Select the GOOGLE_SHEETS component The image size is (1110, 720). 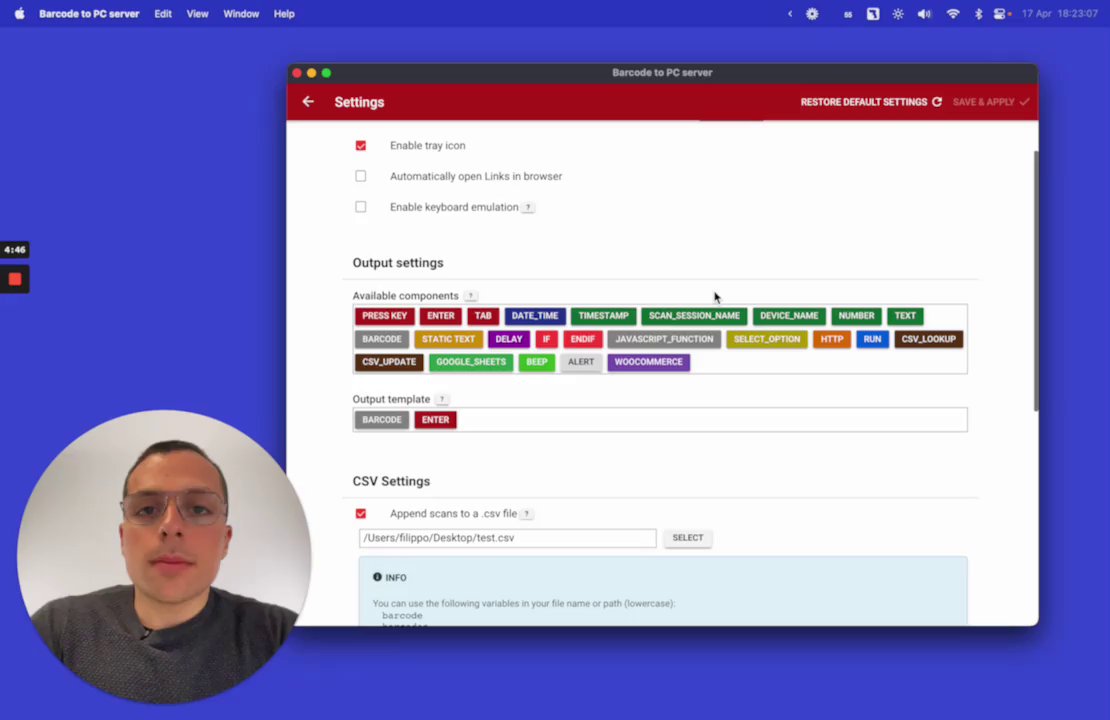pos(471,362)
